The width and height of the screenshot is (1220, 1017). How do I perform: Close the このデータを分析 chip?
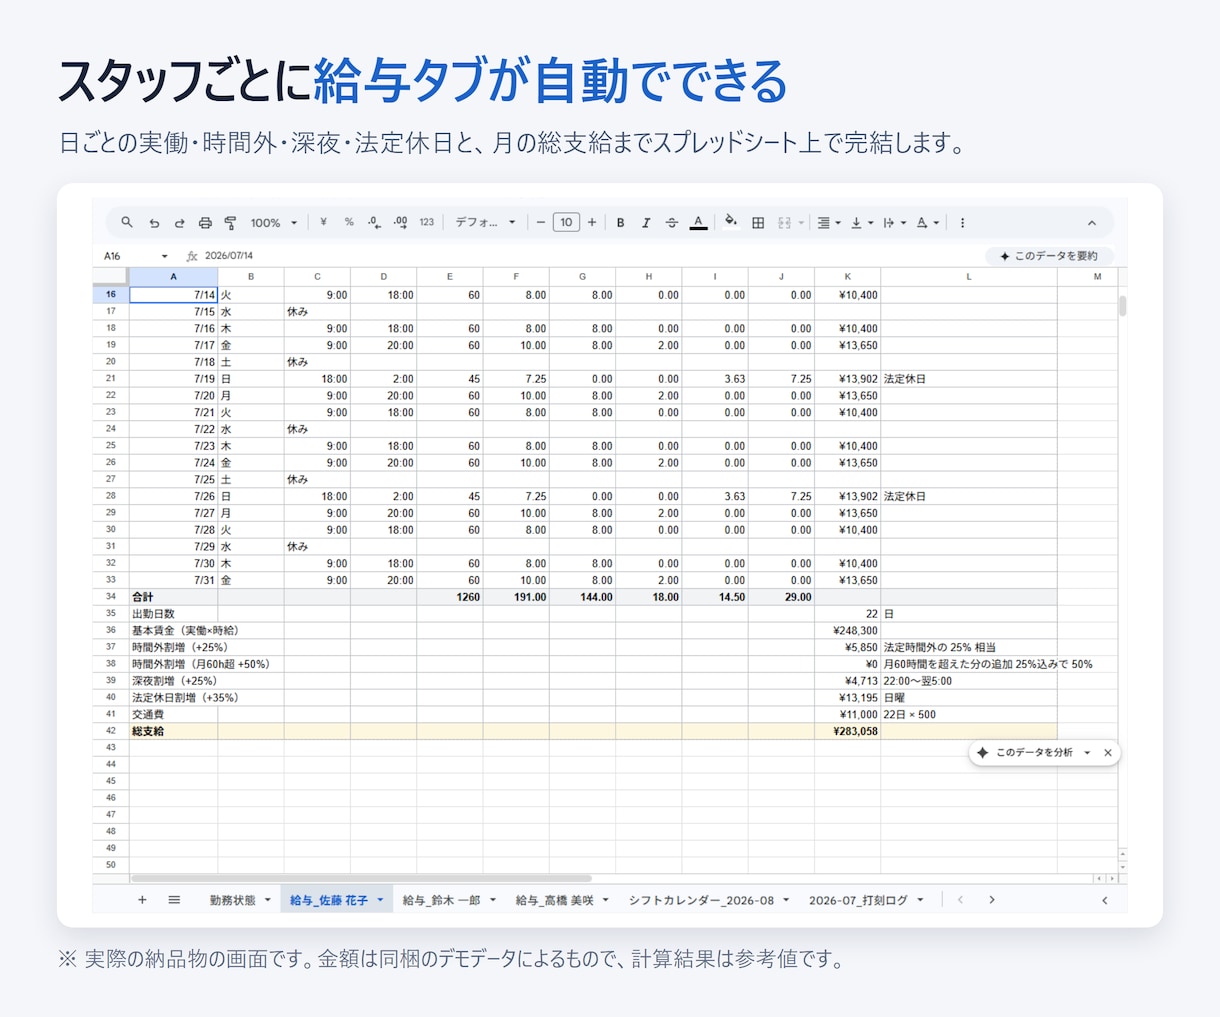tap(1107, 753)
